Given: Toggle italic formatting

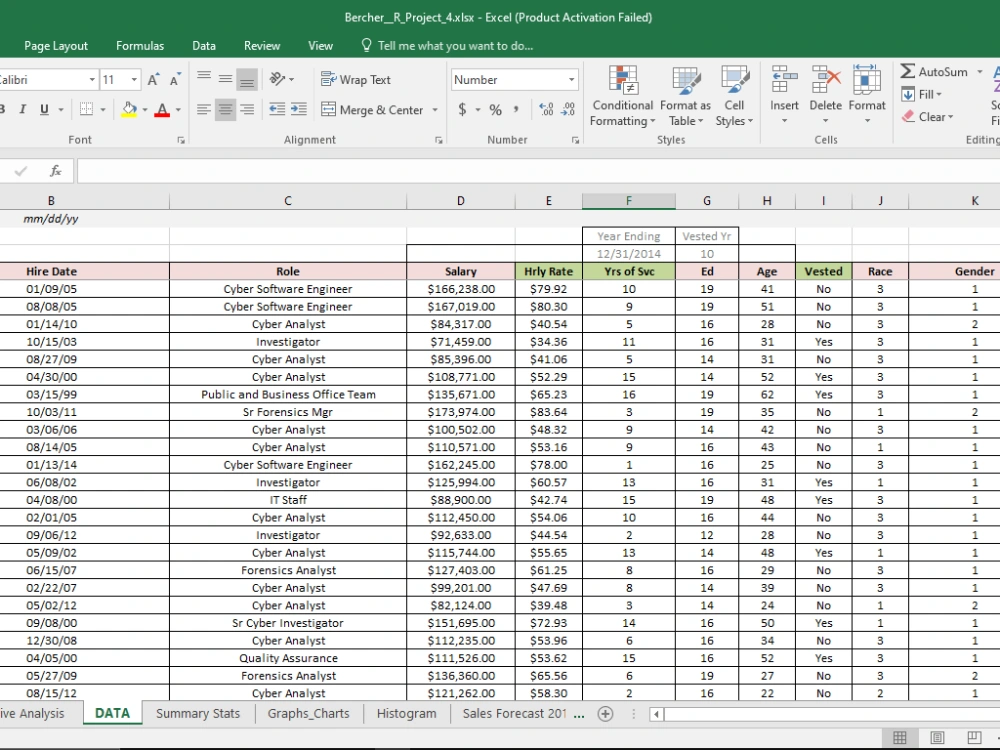Looking at the screenshot, I should pyautogui.click(x=24, y=109).
